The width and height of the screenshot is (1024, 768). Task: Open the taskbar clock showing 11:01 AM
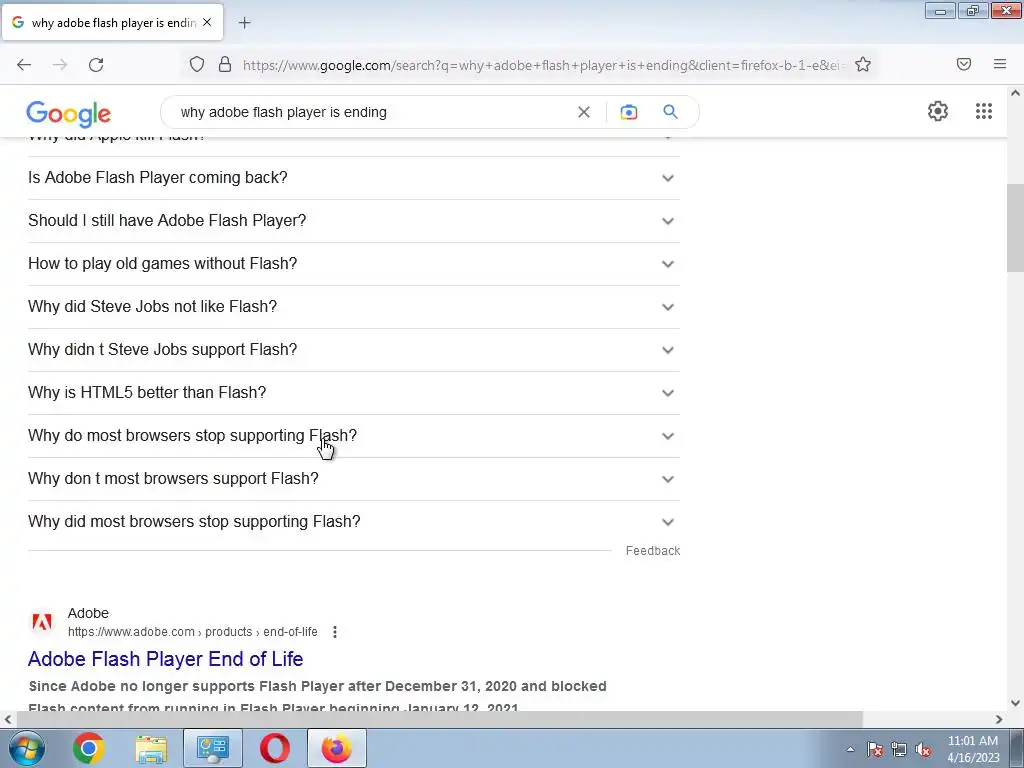(973, 749)
